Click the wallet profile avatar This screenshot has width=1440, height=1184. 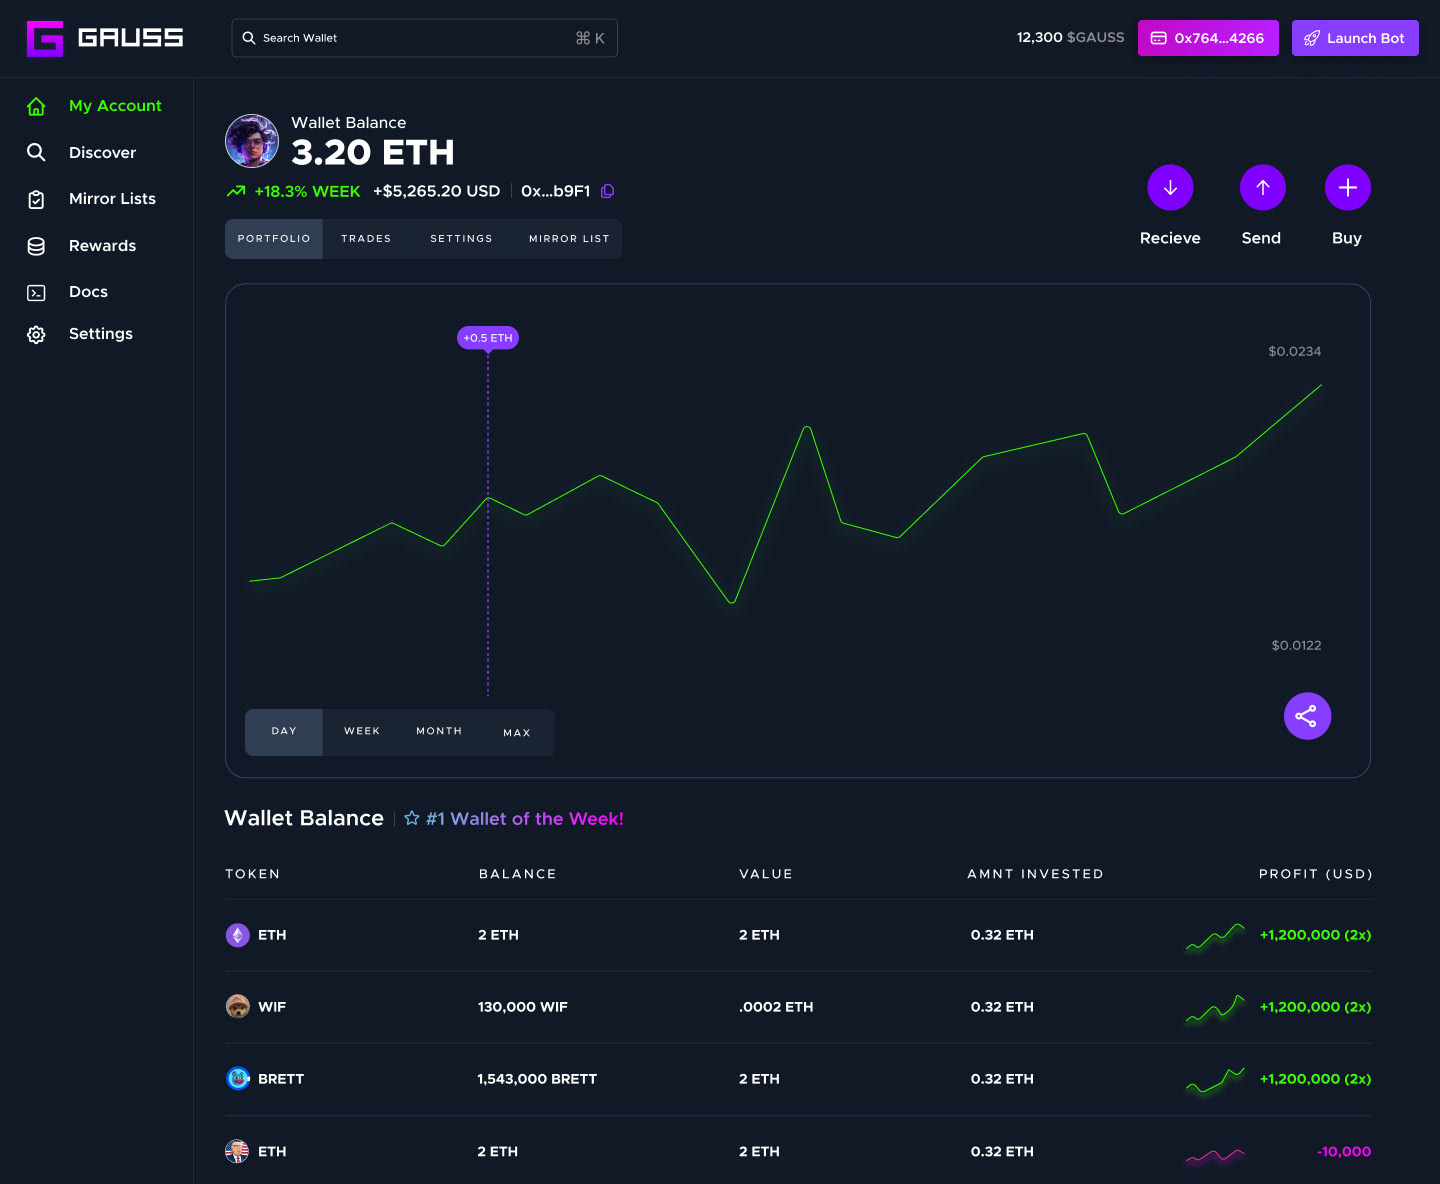coord(252,141)
